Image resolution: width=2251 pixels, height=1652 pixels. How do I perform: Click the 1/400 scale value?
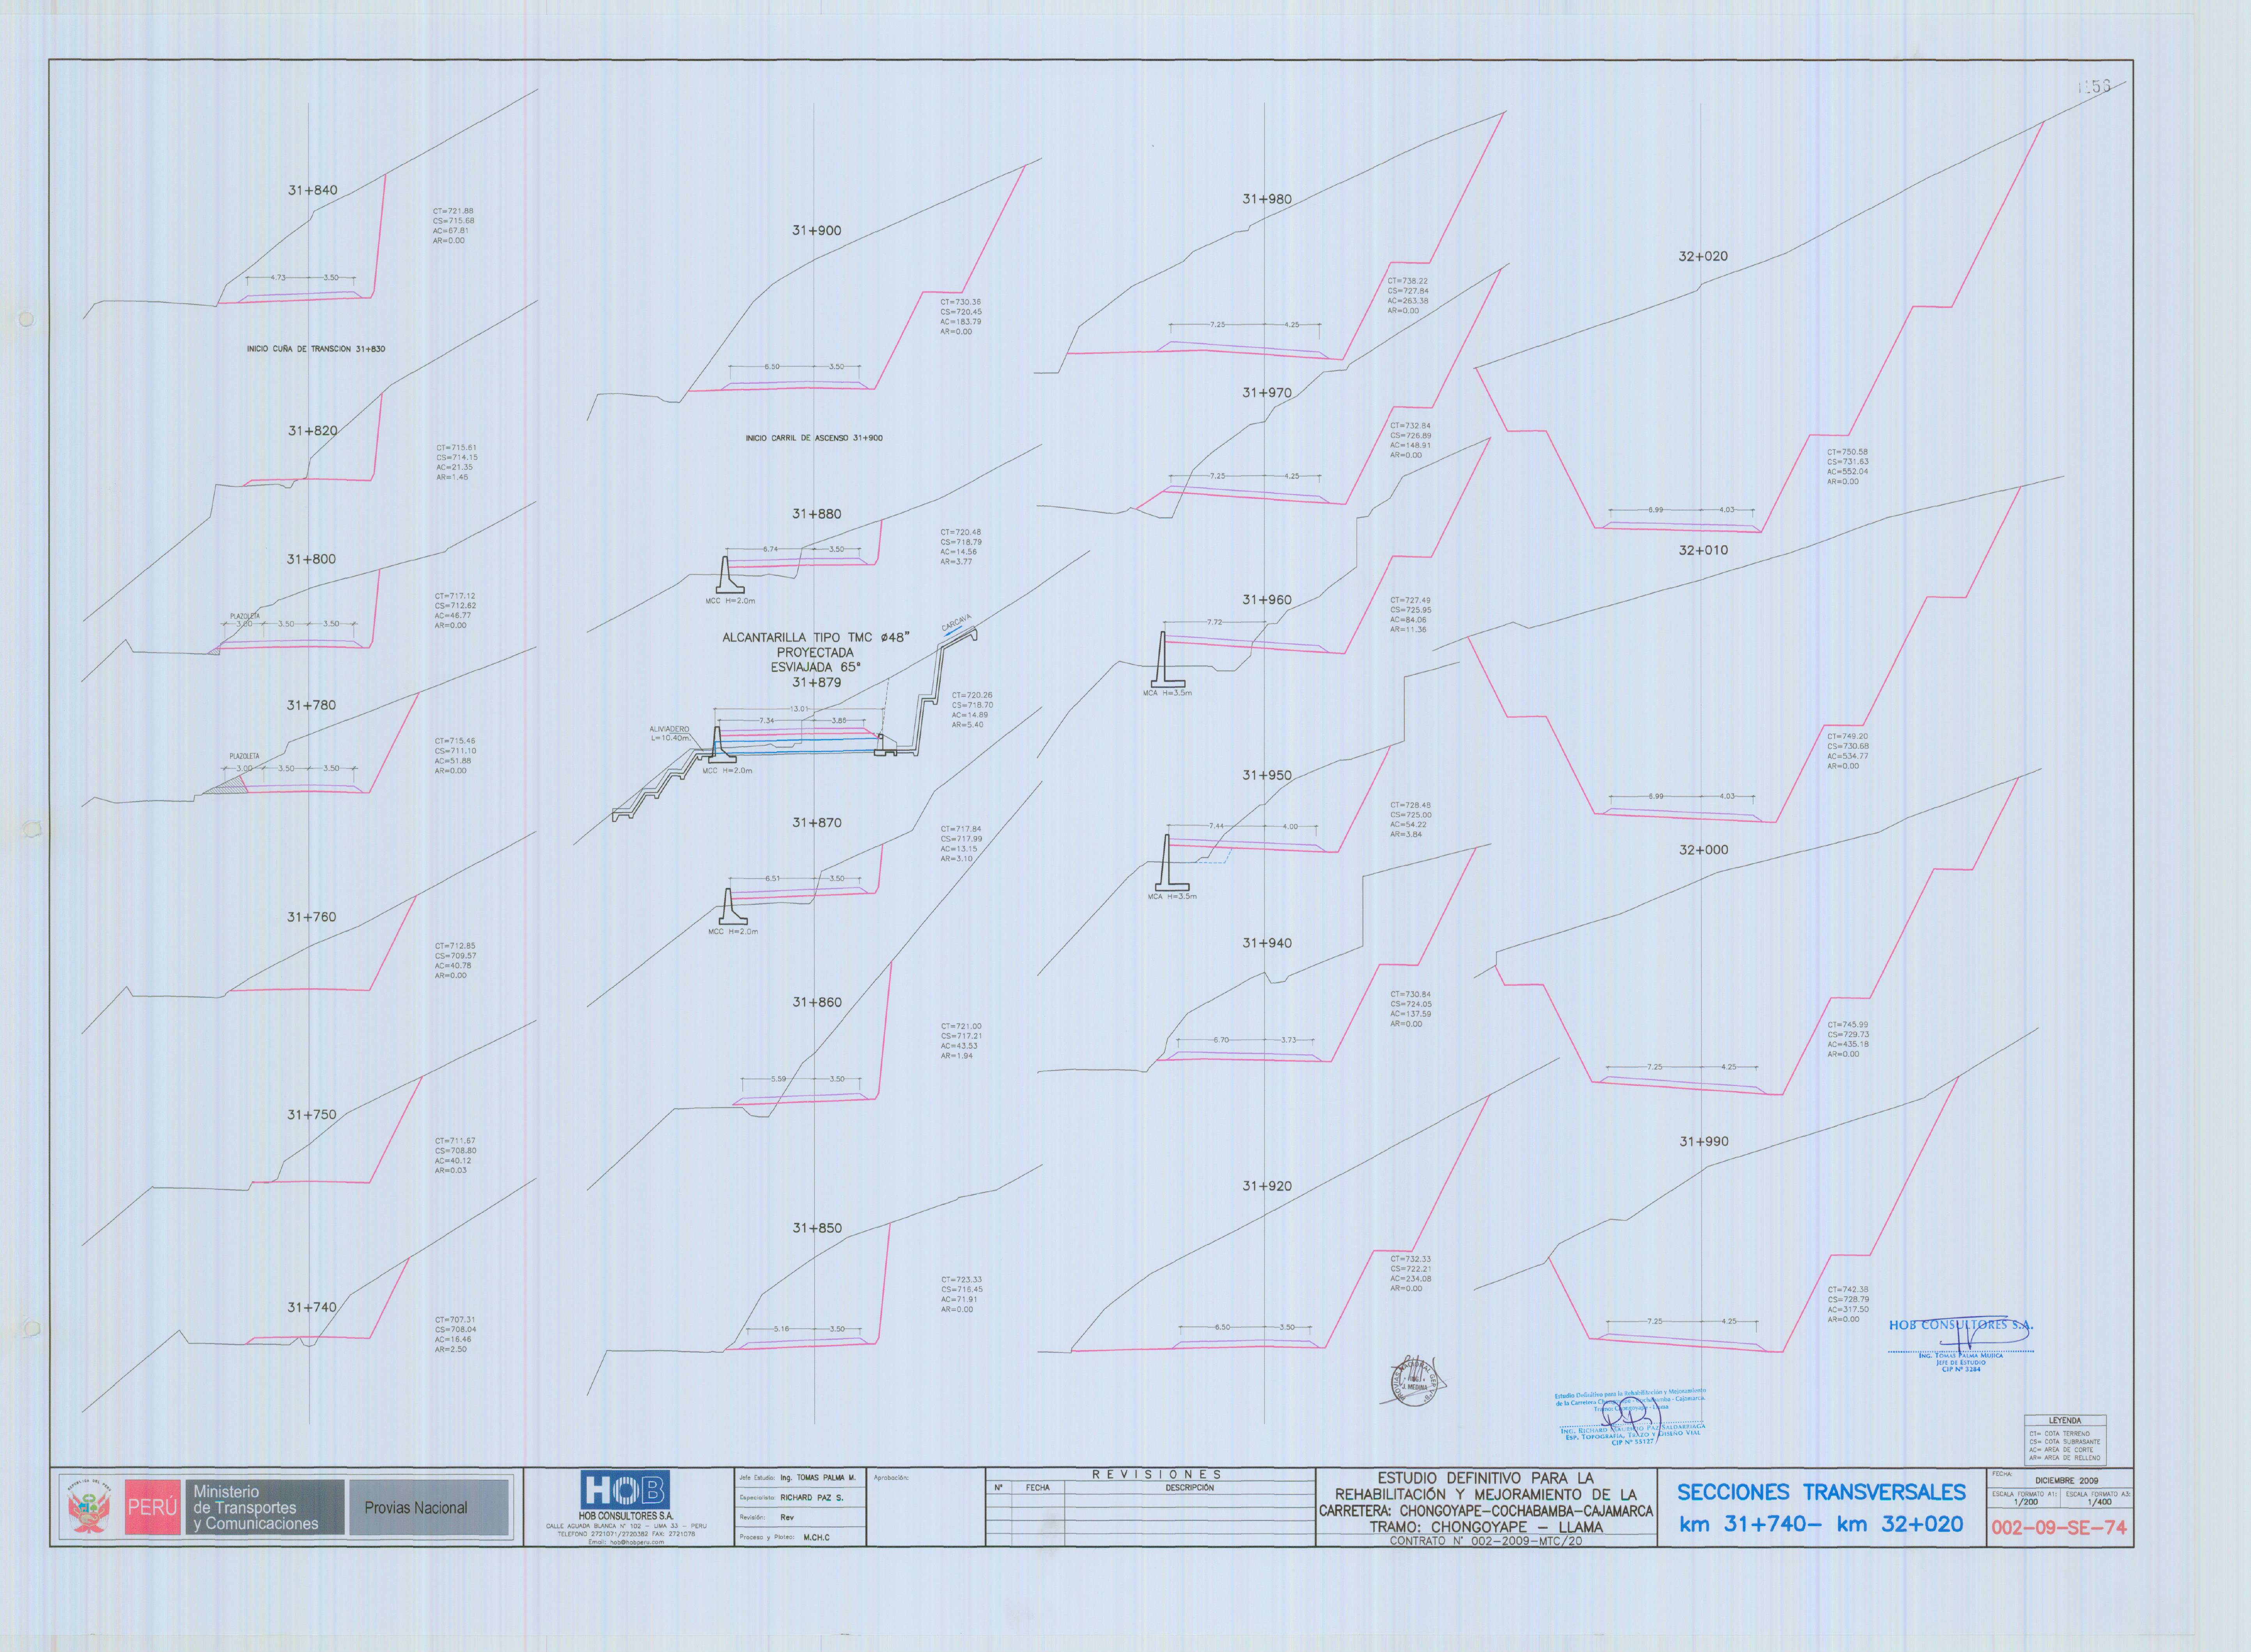pyautogui.click(x=2098, y=1502)
